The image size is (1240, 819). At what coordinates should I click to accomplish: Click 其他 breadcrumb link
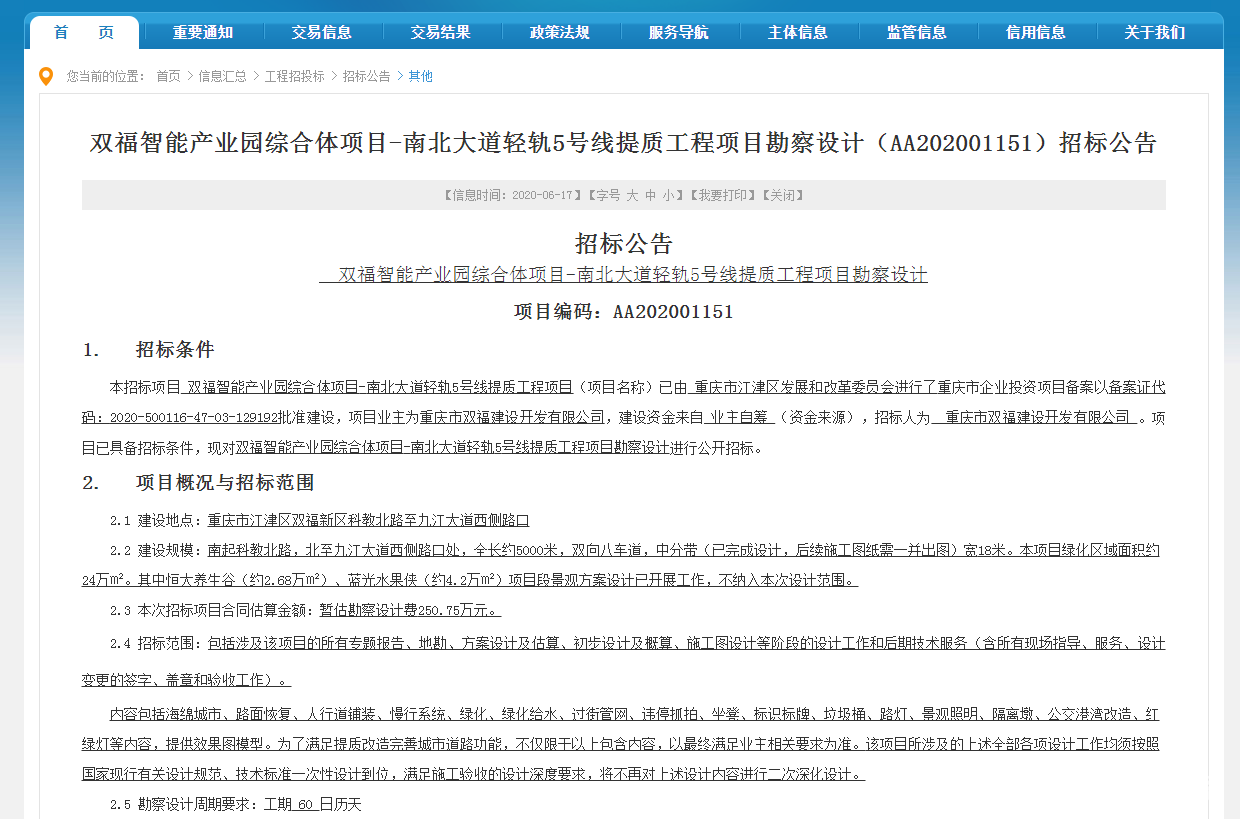(420, 76)
